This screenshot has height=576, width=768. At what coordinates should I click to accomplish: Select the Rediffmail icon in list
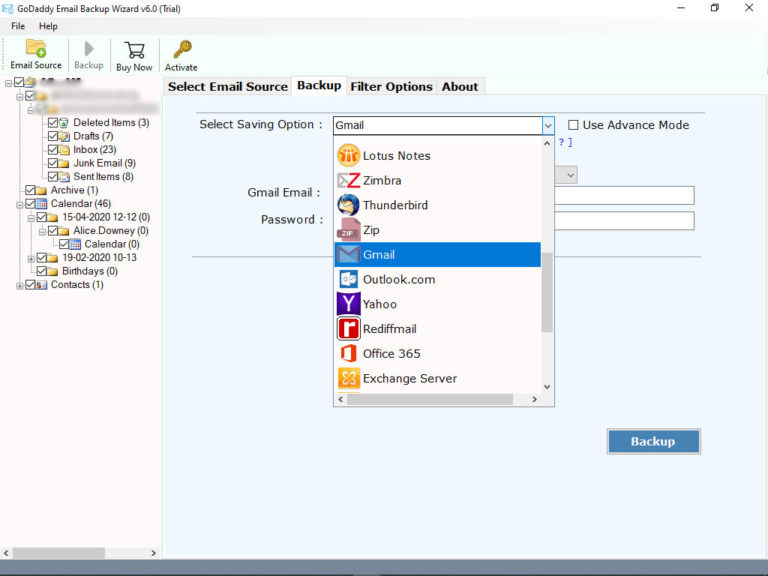point(348,329)
